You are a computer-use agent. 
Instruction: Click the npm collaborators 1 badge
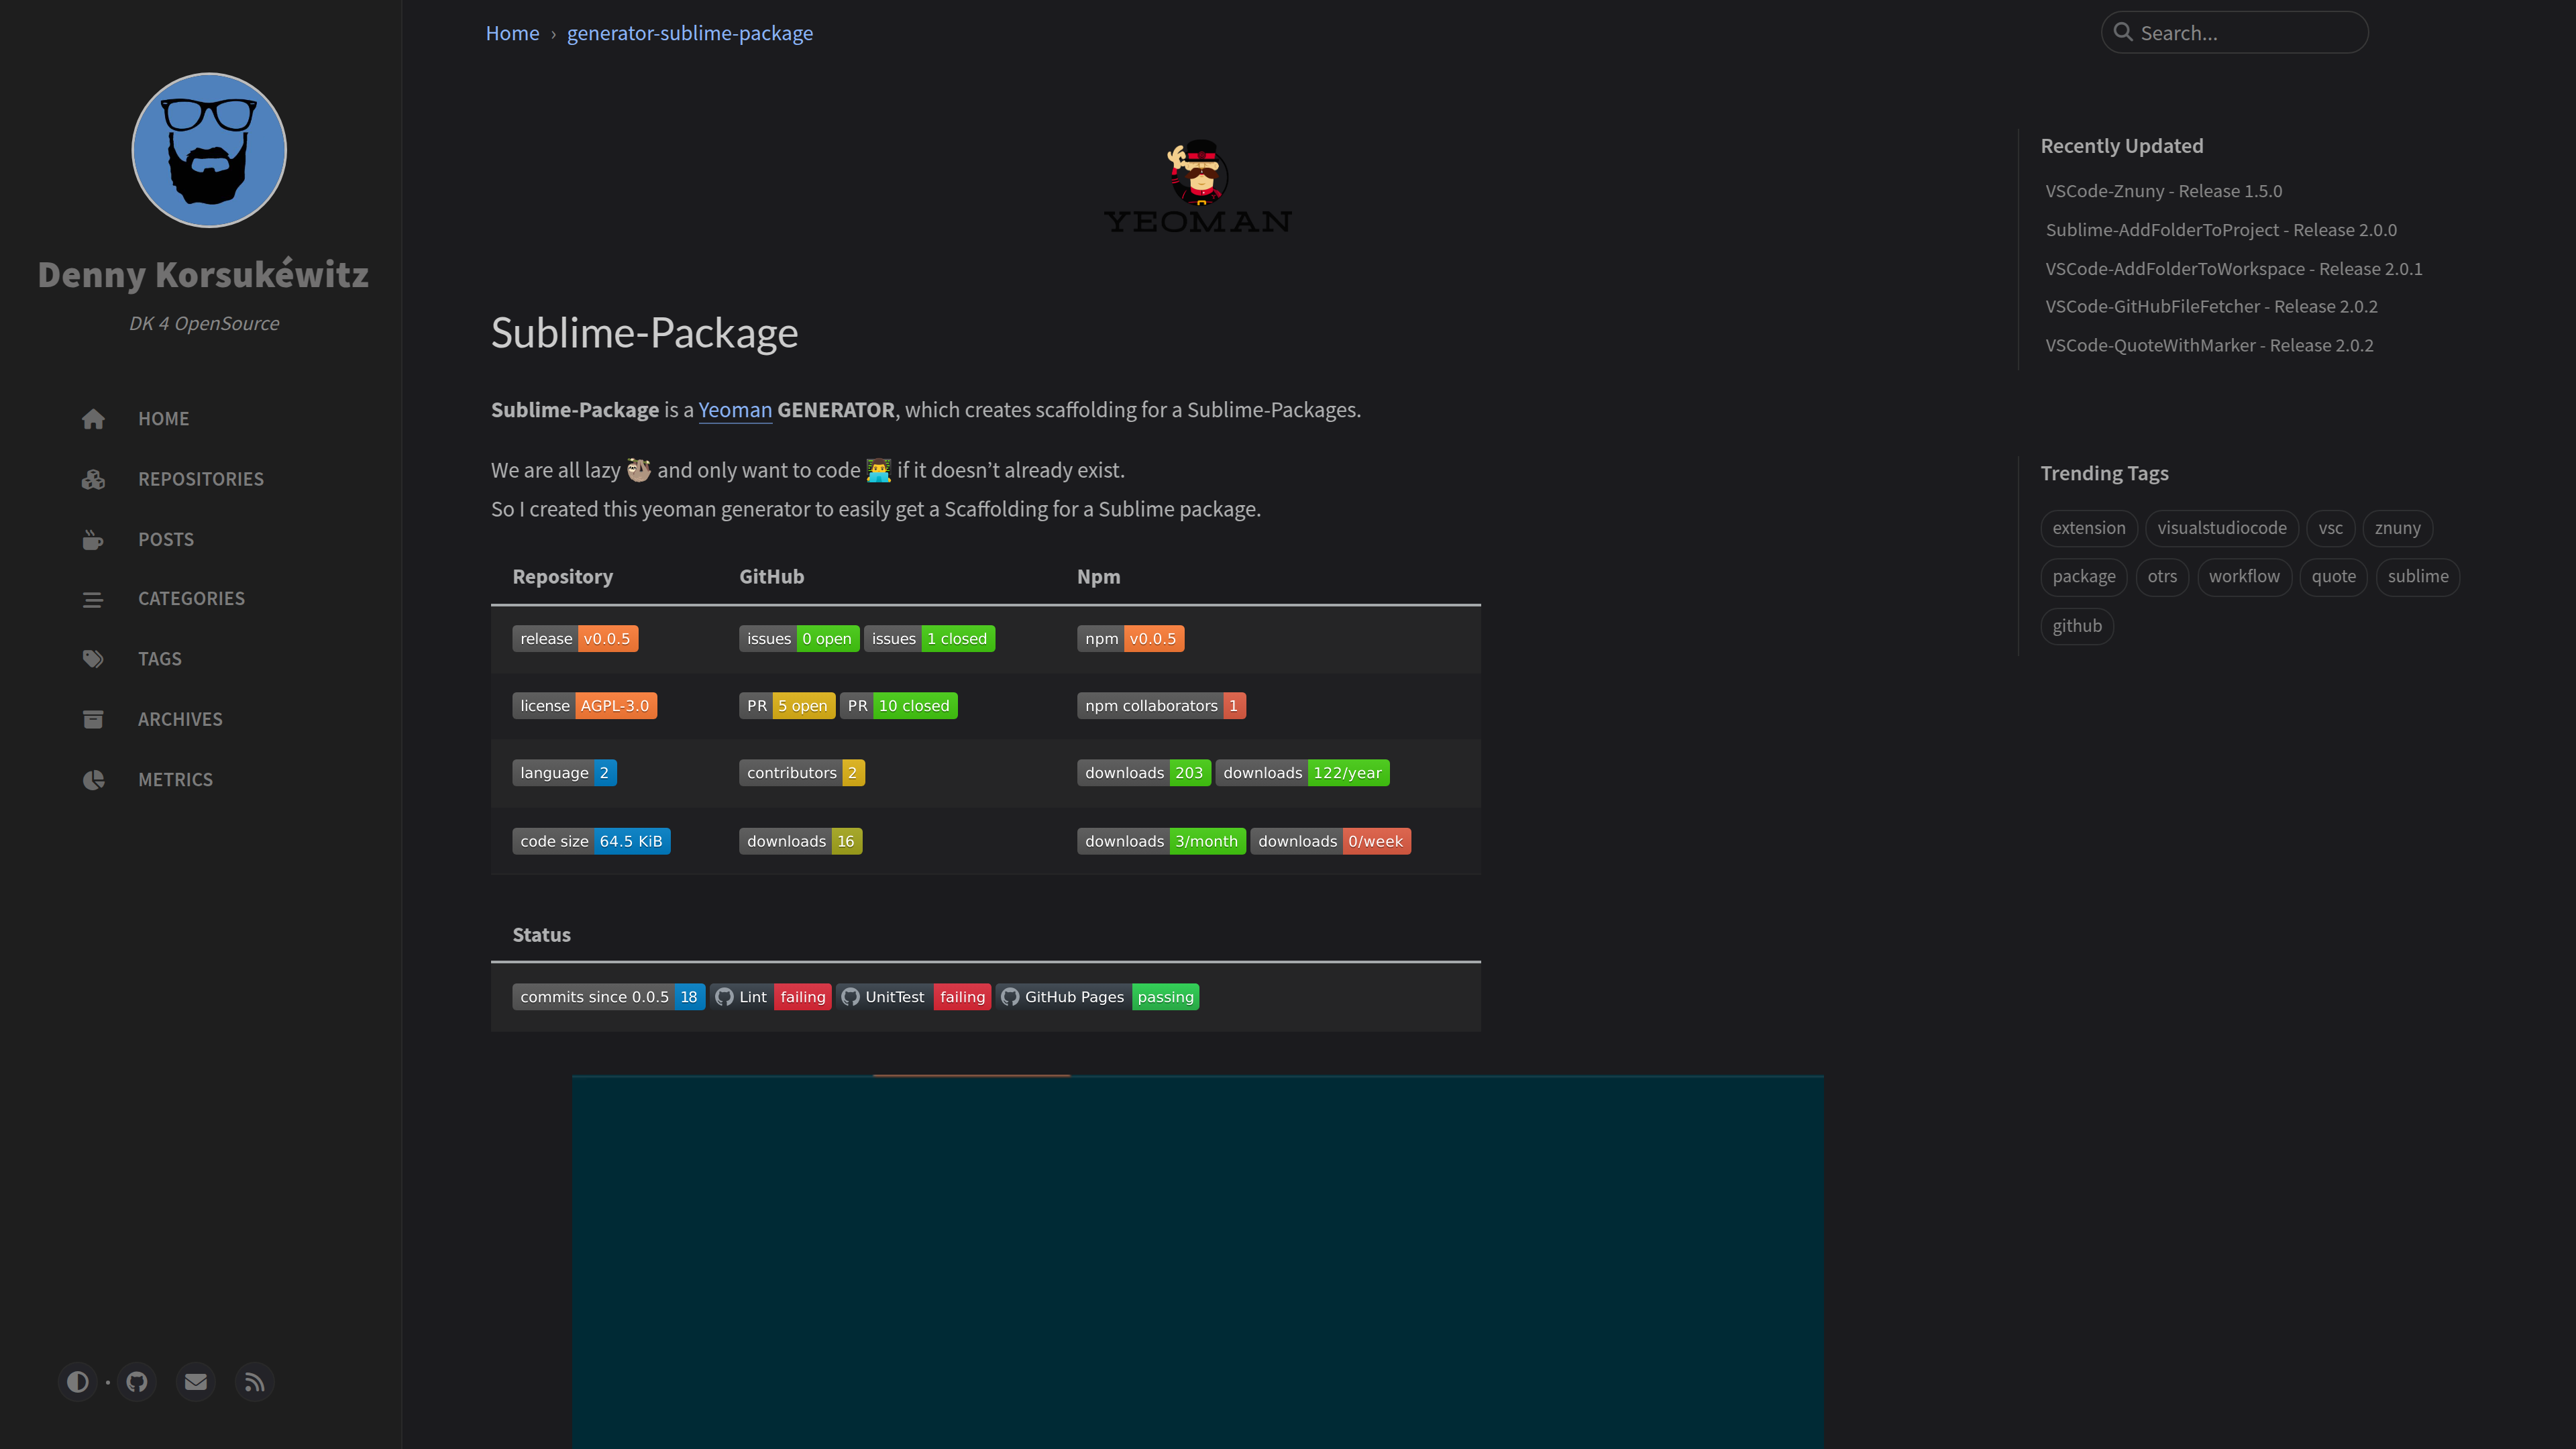(1161, 706)
